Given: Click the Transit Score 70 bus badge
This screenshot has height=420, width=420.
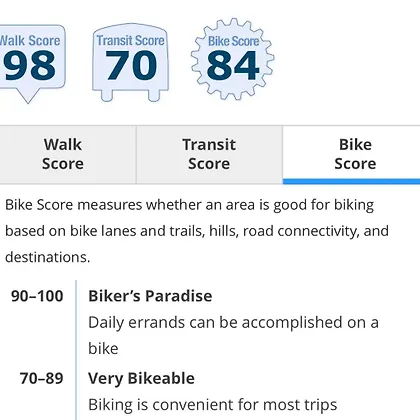Looking at the screenshot, I should coord(130,63).
